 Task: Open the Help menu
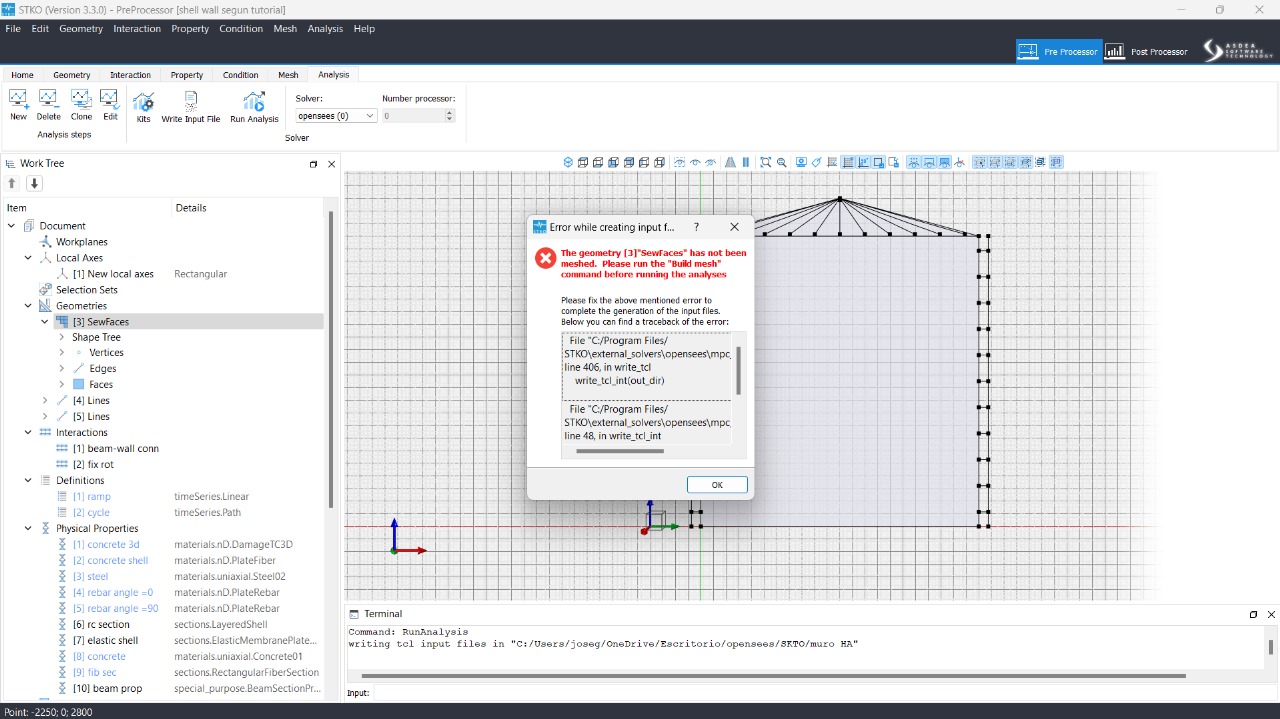[364, 29]
